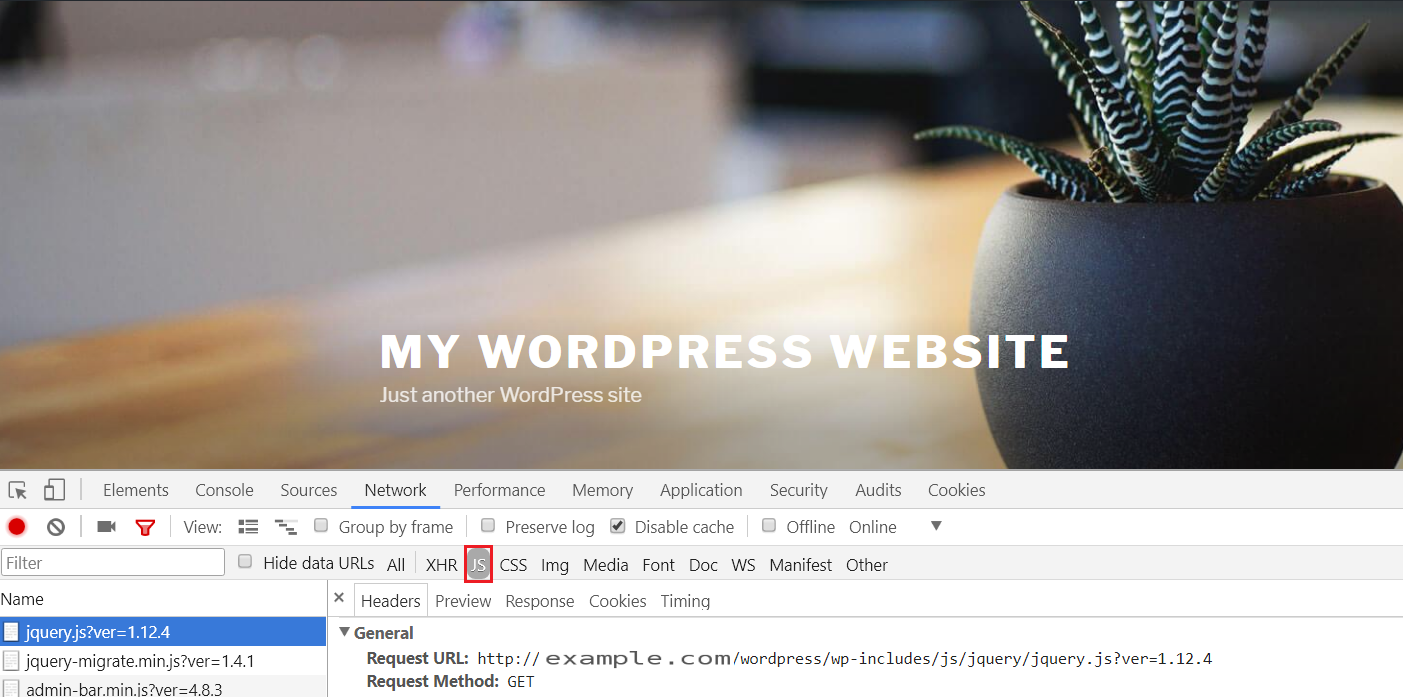This screenshot has width=1404, height=697.
Task: Collapse the General section triangle
Action: (x=345, y=632)
